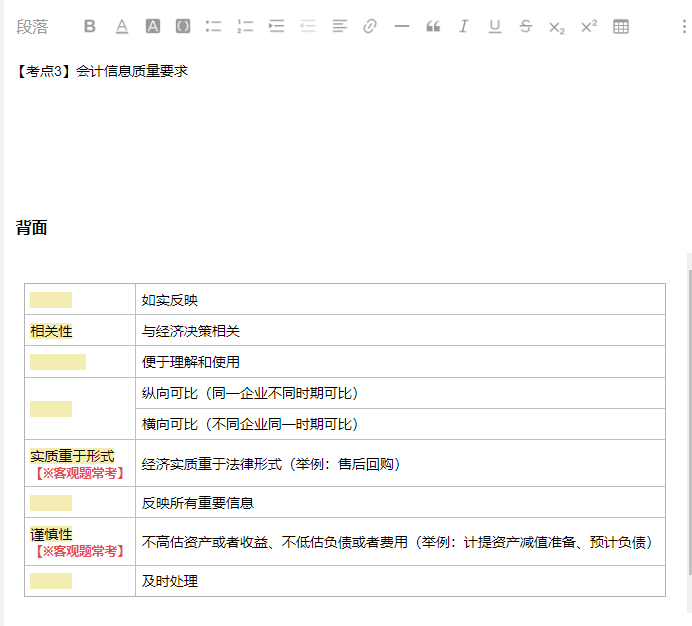692x626 pixels.
Task: Reveal the hidden cloze beside 便于理解和使用
Action: click(x=58, y=362)
